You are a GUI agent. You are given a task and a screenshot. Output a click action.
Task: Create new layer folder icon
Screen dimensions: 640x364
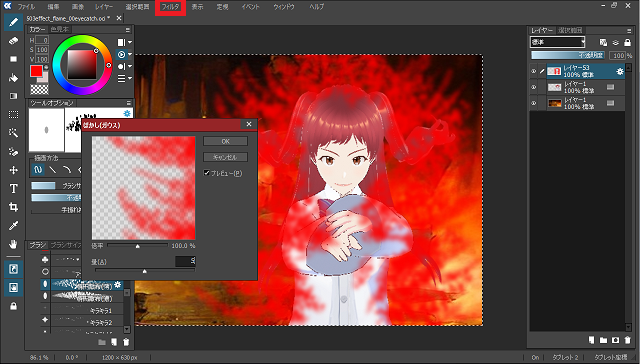point(603,340)
